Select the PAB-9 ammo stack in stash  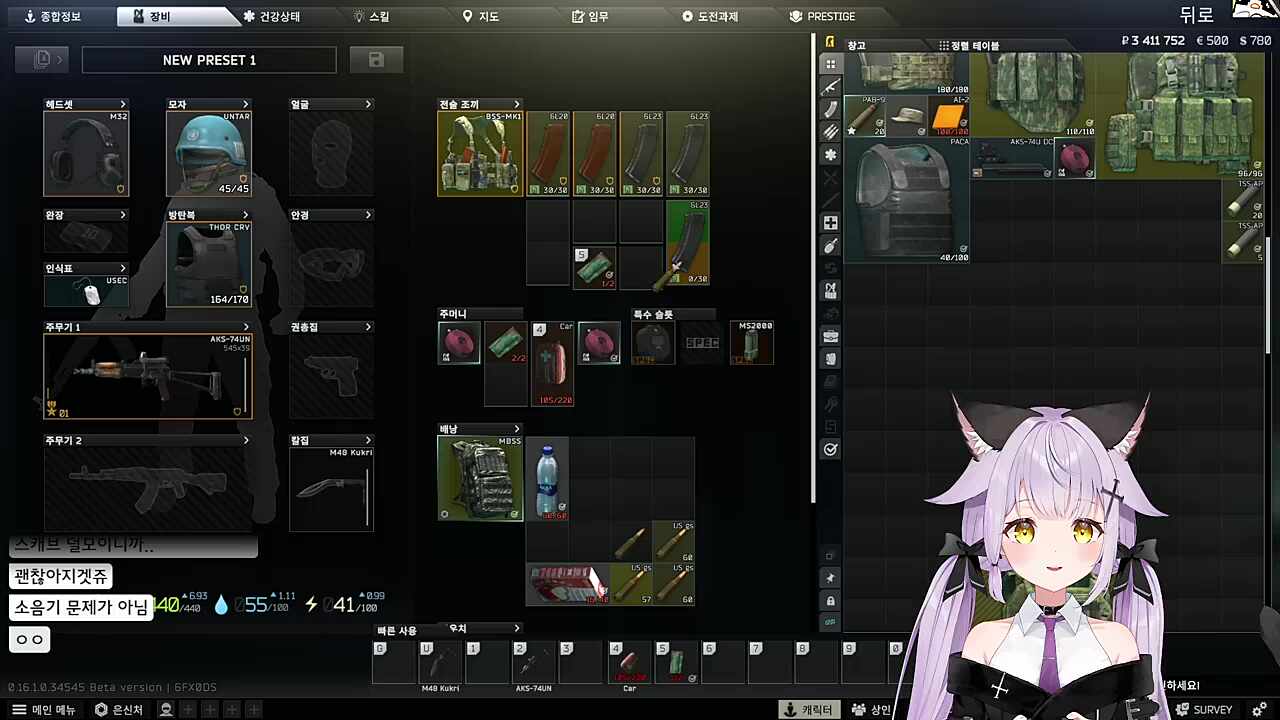pos(866,117)
